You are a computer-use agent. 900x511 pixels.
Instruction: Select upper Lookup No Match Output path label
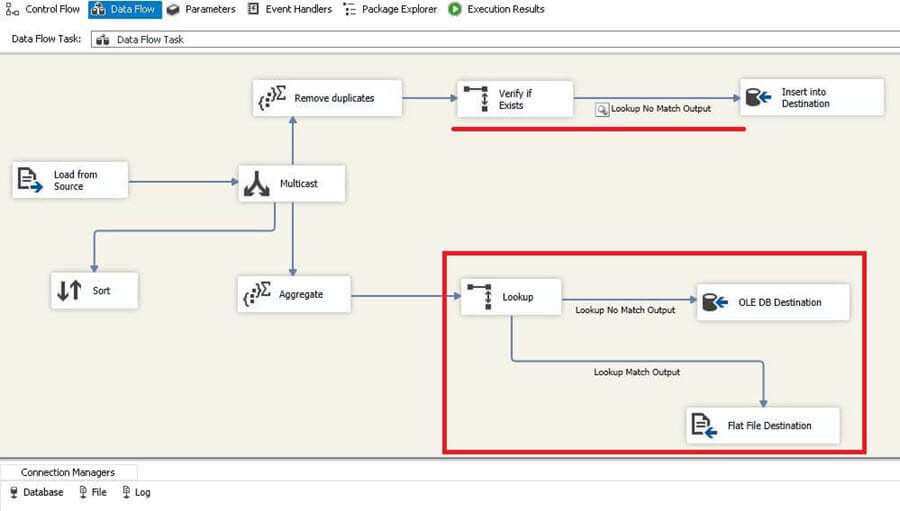click(661, 109)
